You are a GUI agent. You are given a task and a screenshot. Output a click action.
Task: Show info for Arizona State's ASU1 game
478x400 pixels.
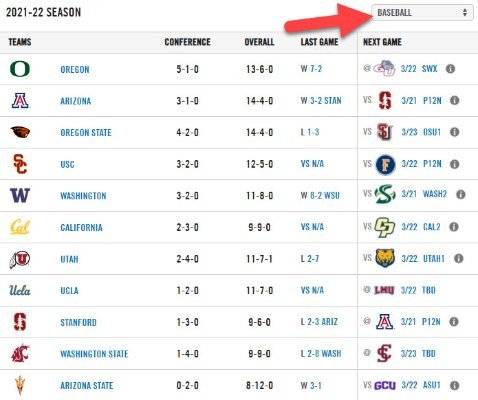click(454, 385)
